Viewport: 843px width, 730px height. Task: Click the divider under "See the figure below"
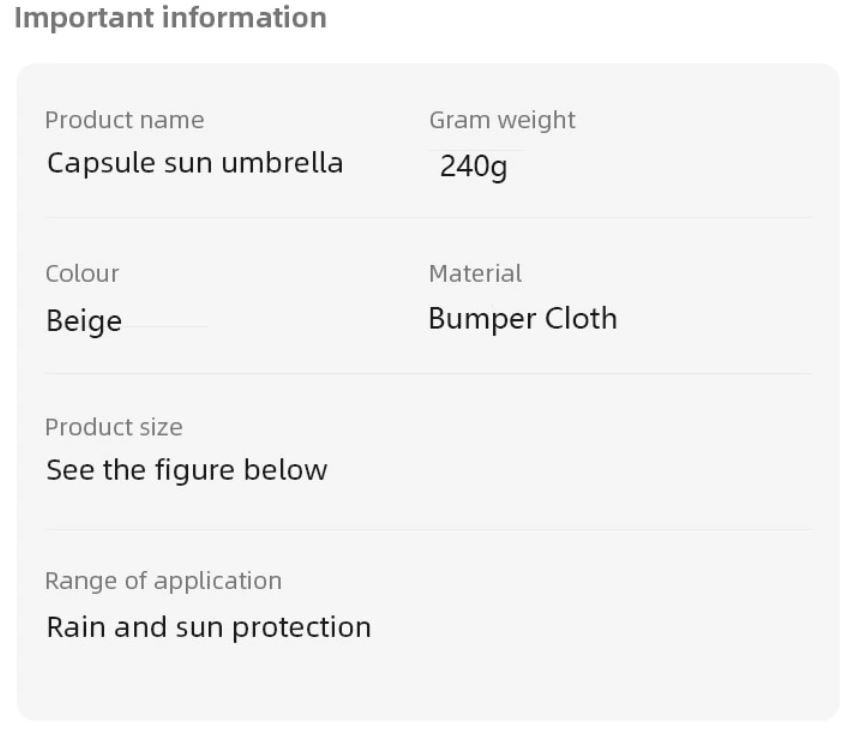coord(428,530)
